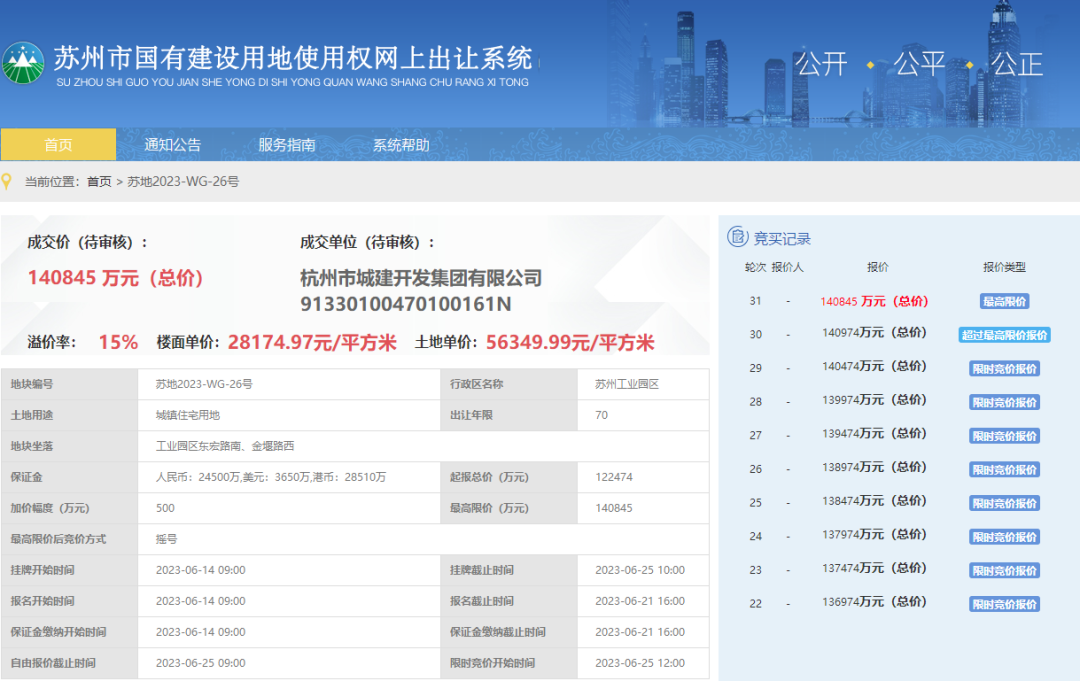This screenshot has width=1080, height=681.
Task: Open the 首页 navigation tab
Action: [58, 145]
